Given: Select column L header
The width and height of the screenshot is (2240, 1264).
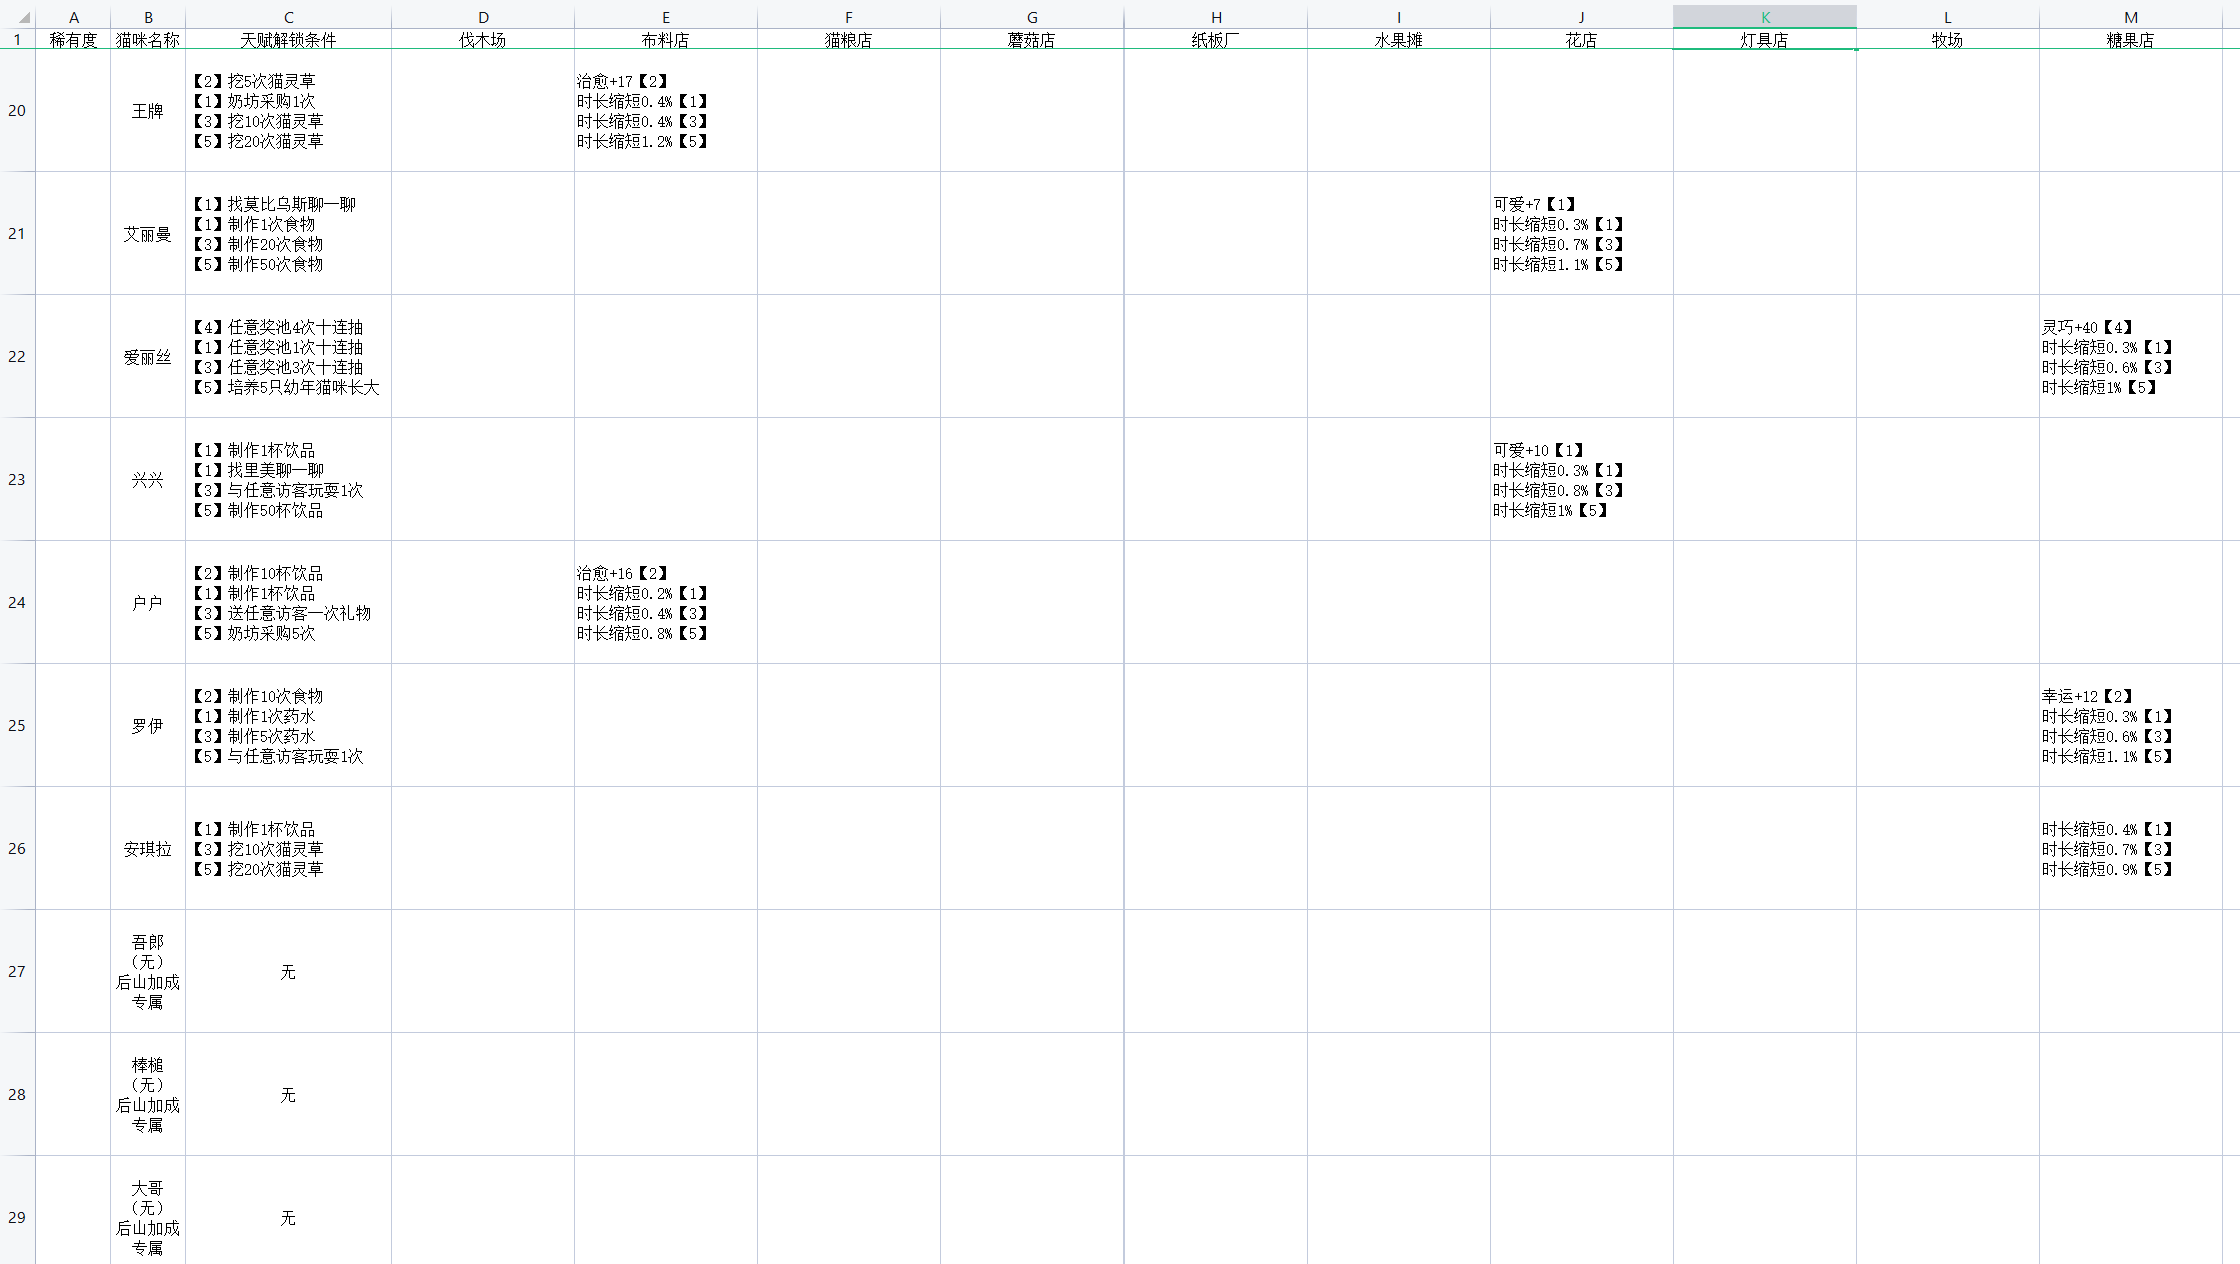Looking at the screenshot, I should tap(1948, 17).
